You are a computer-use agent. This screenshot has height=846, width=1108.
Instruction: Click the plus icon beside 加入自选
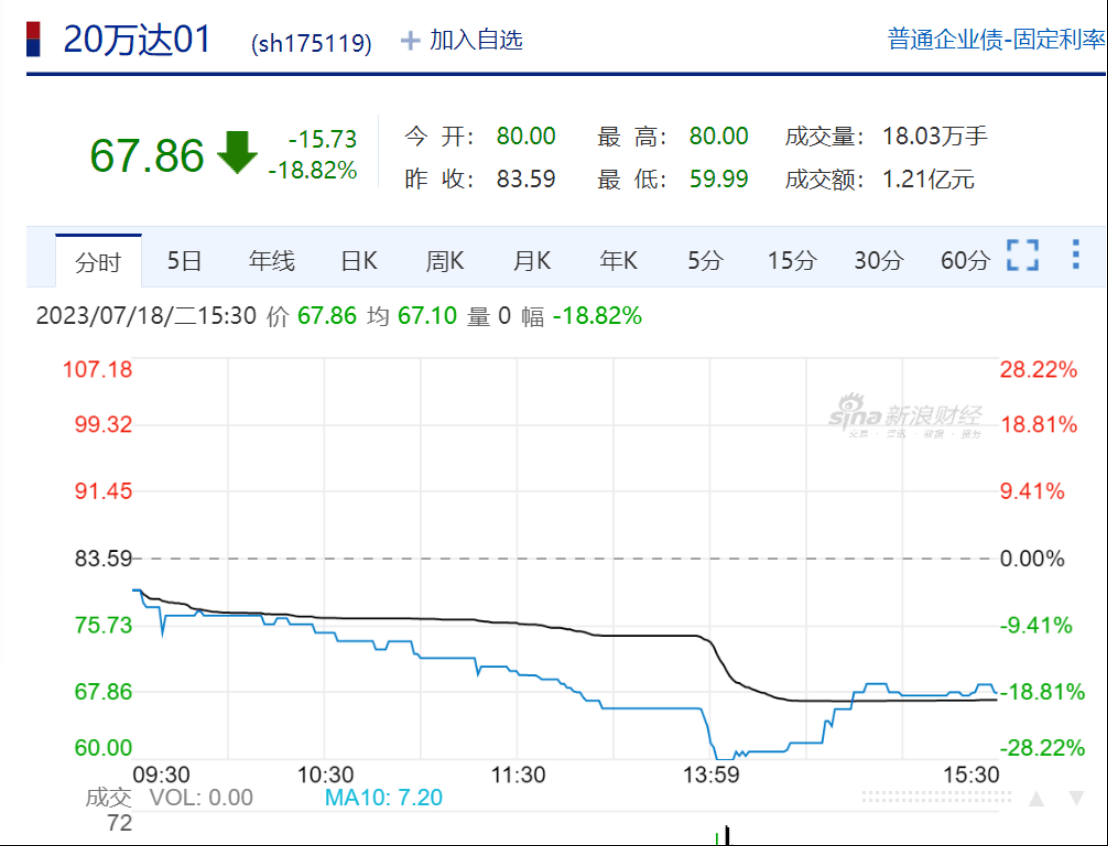[x=410, y=40]
